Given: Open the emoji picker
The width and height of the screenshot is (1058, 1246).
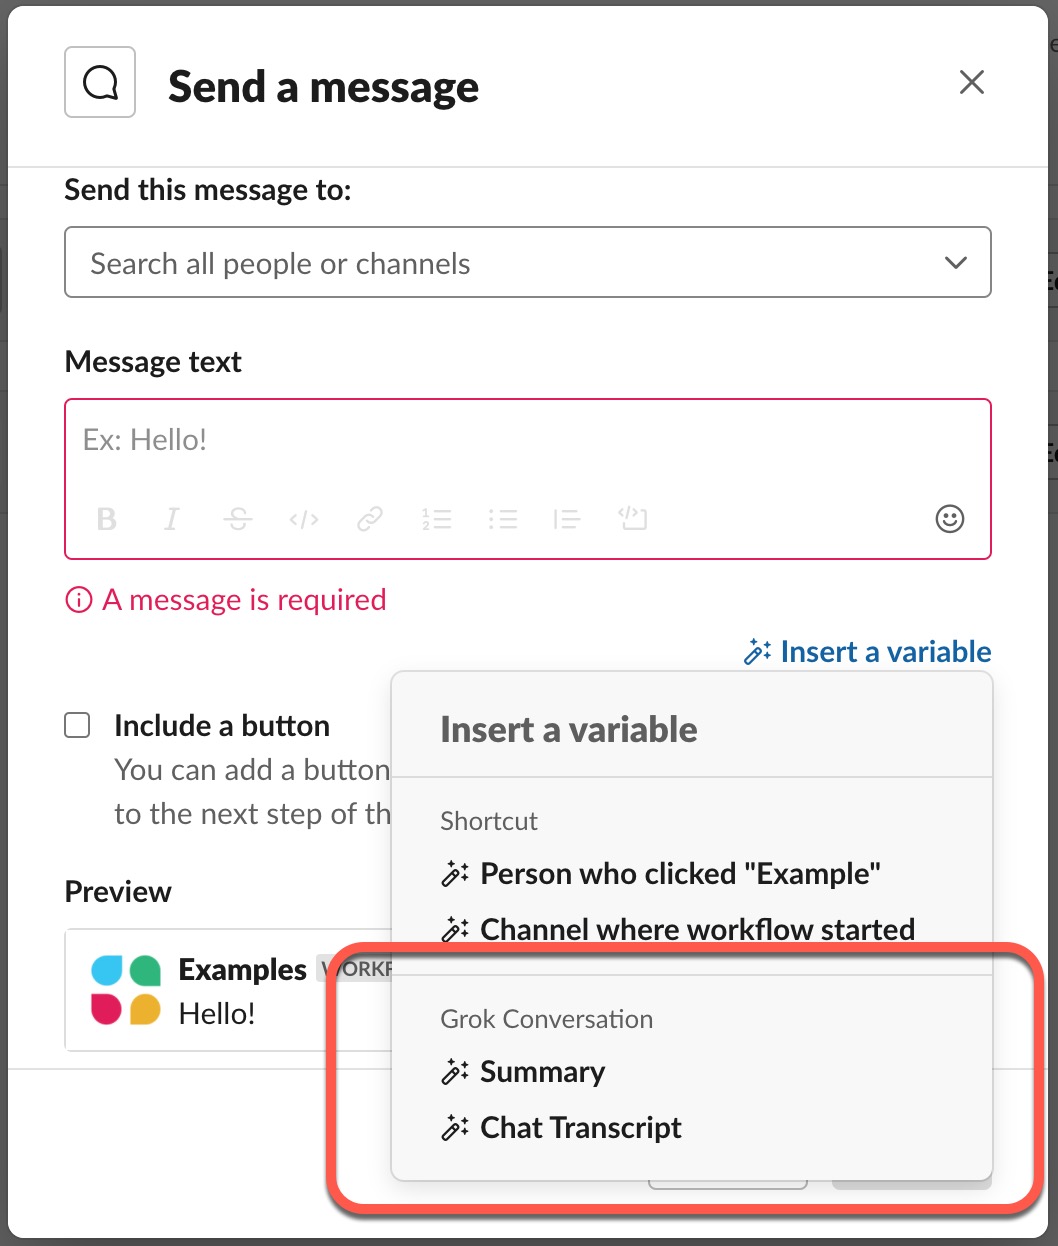Looking at the screenshot, I should pos(949,519).
